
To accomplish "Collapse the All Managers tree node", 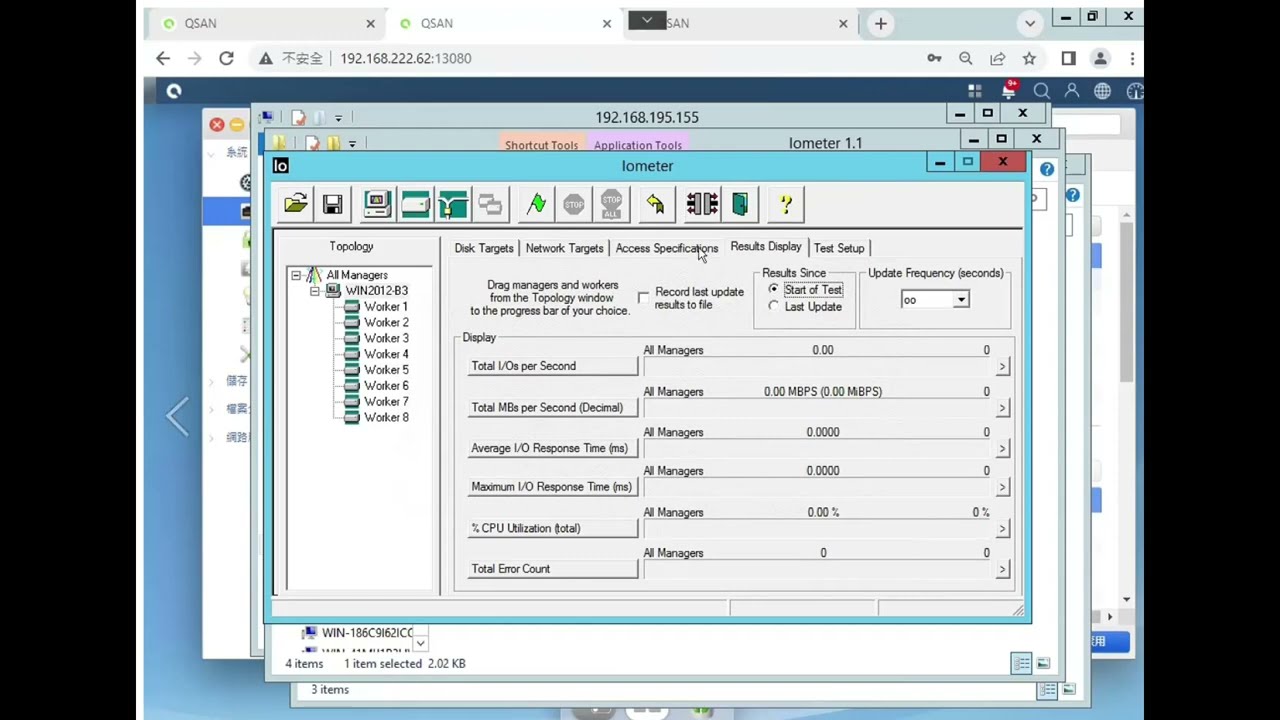I will pyautogui.click(x=296, y=275).
